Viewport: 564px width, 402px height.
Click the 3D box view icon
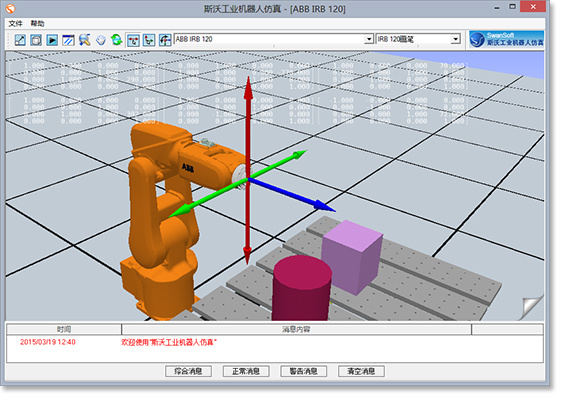pyautogui.click(x=36, y=40)
